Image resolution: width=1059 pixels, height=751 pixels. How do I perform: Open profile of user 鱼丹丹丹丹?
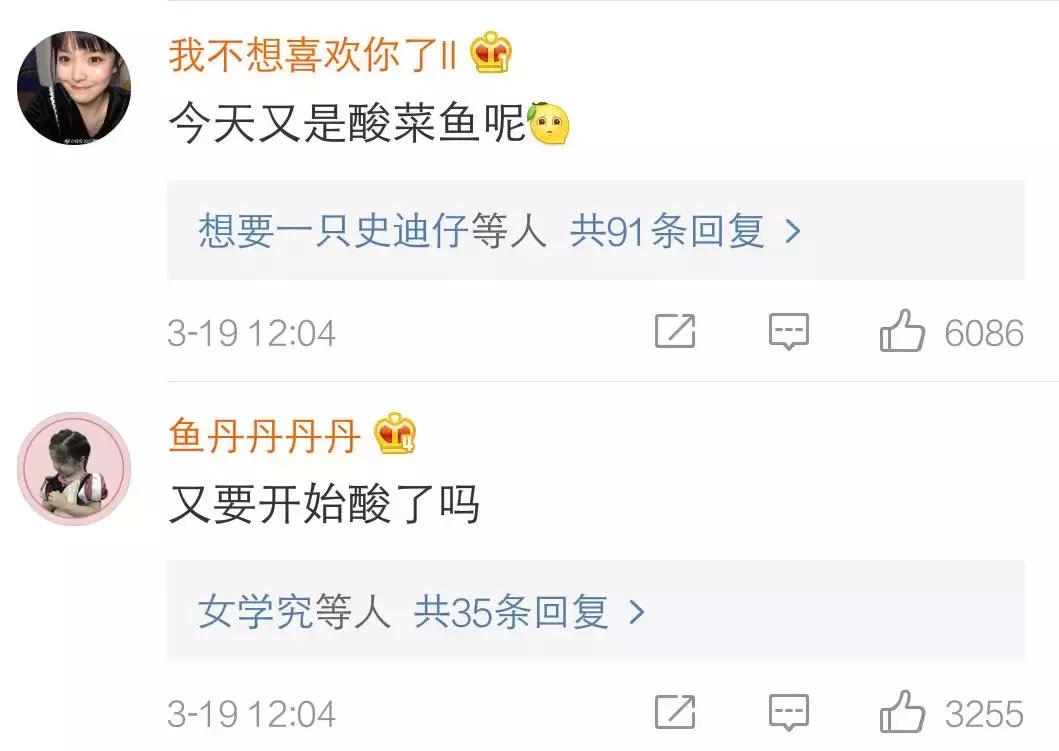tap(263, 435)
